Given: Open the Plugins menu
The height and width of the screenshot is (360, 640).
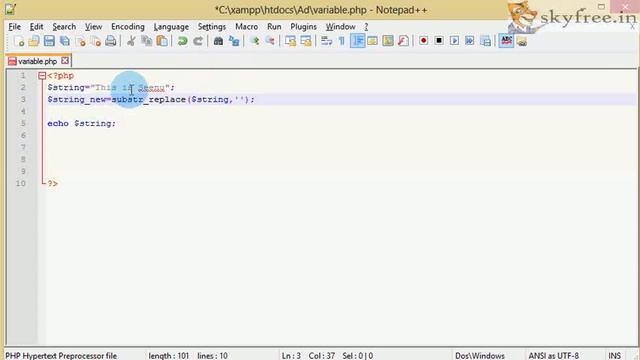Looking at the screenshot, I should tap(303, 27).
